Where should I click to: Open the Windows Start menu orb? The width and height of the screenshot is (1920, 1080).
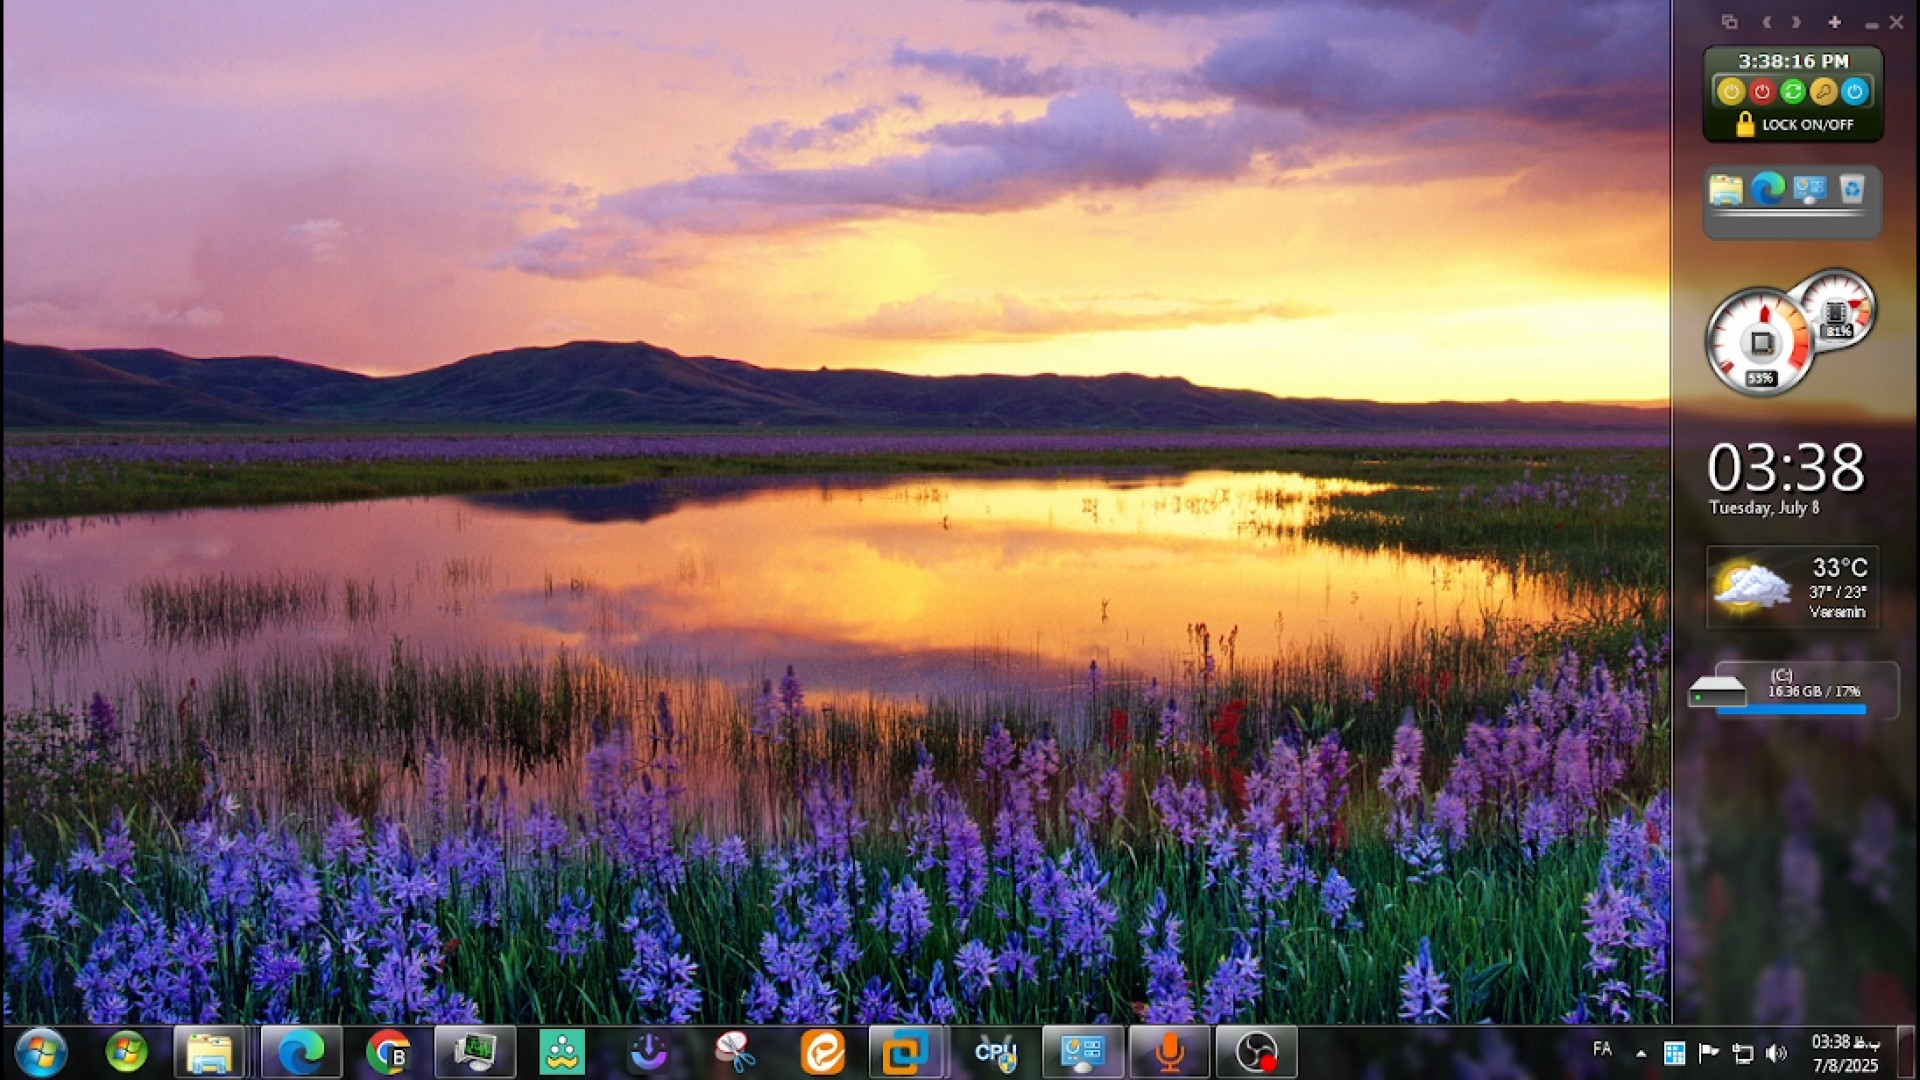click(x=40, y=1052)
